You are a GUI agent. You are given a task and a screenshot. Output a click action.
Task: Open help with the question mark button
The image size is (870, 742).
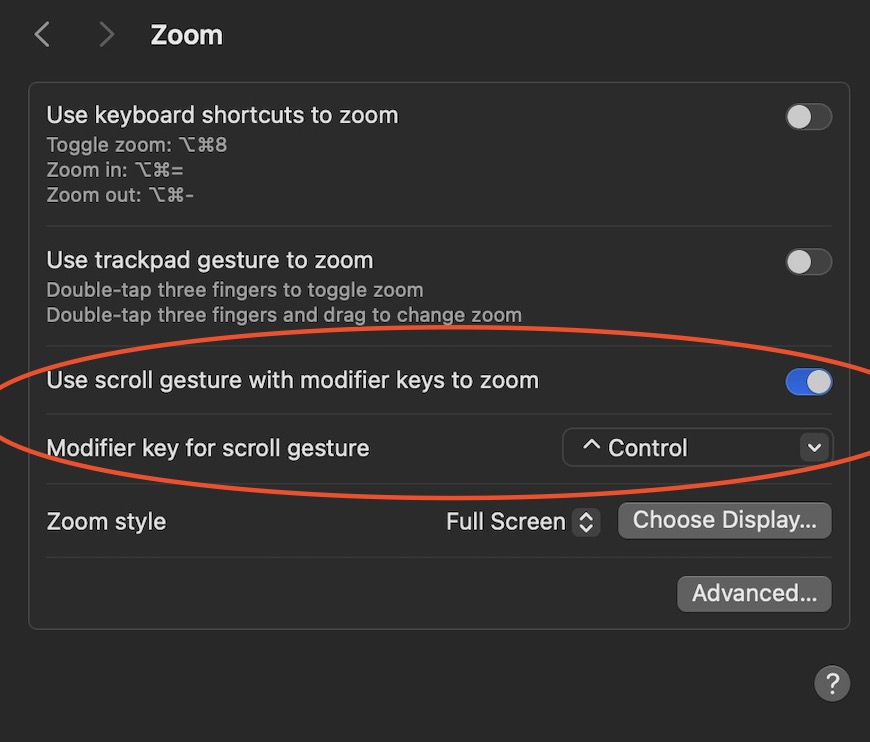click(832, 683)
